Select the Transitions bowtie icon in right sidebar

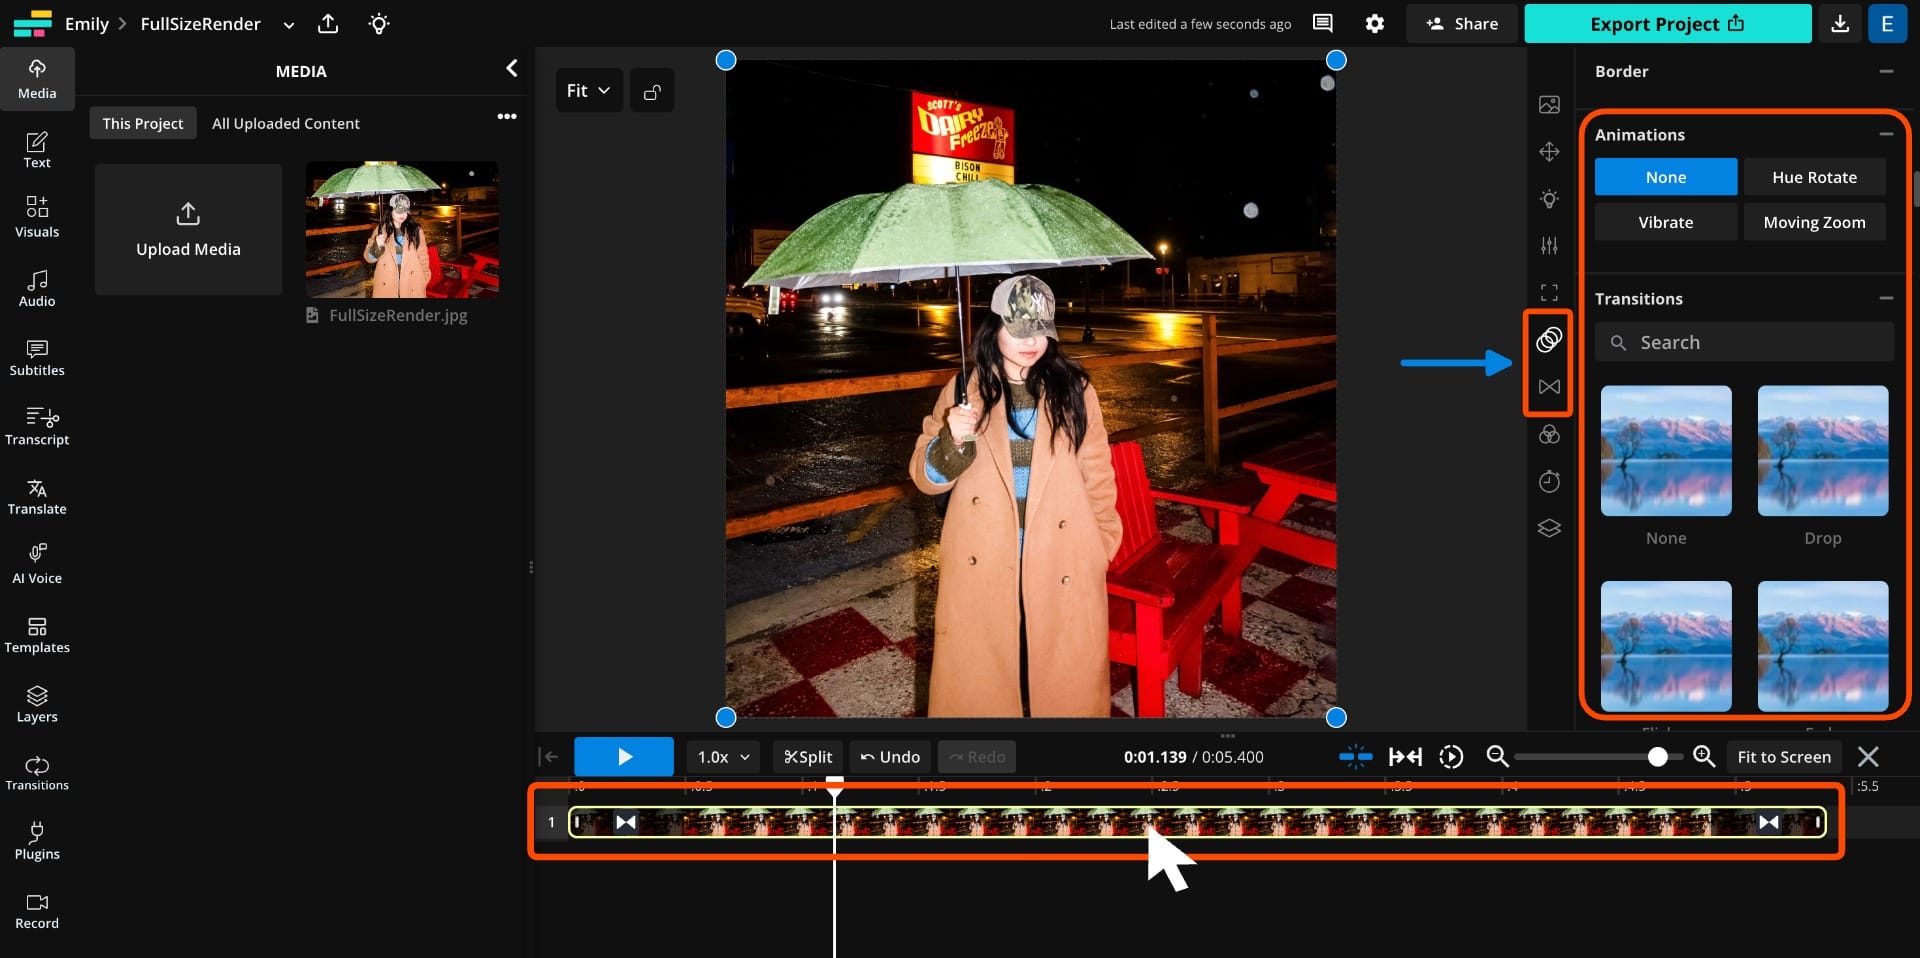tap(1549, 387)
